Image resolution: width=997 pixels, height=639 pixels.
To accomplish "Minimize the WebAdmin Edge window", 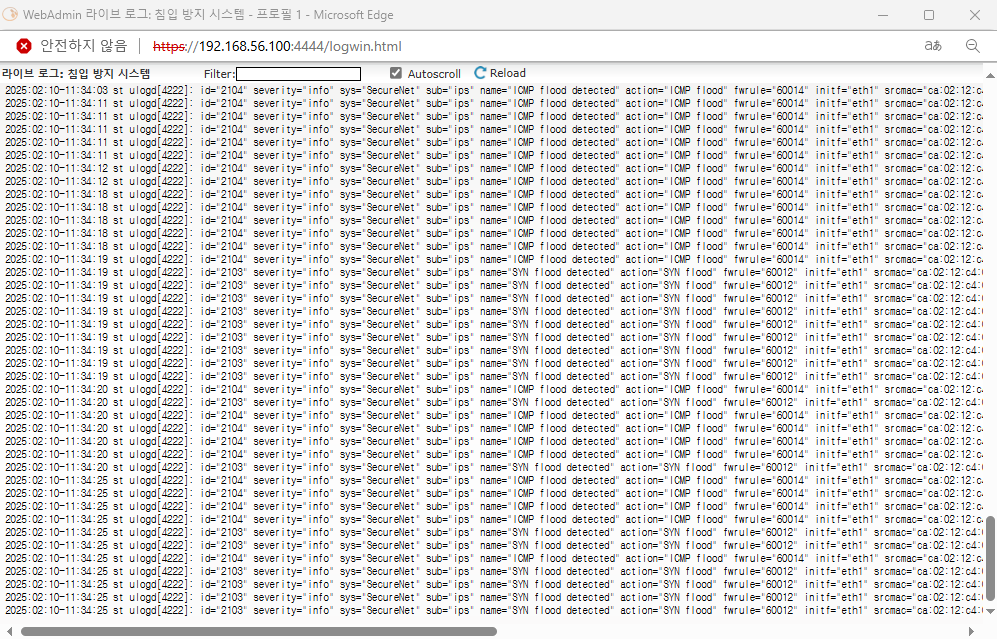I will 883,15.
